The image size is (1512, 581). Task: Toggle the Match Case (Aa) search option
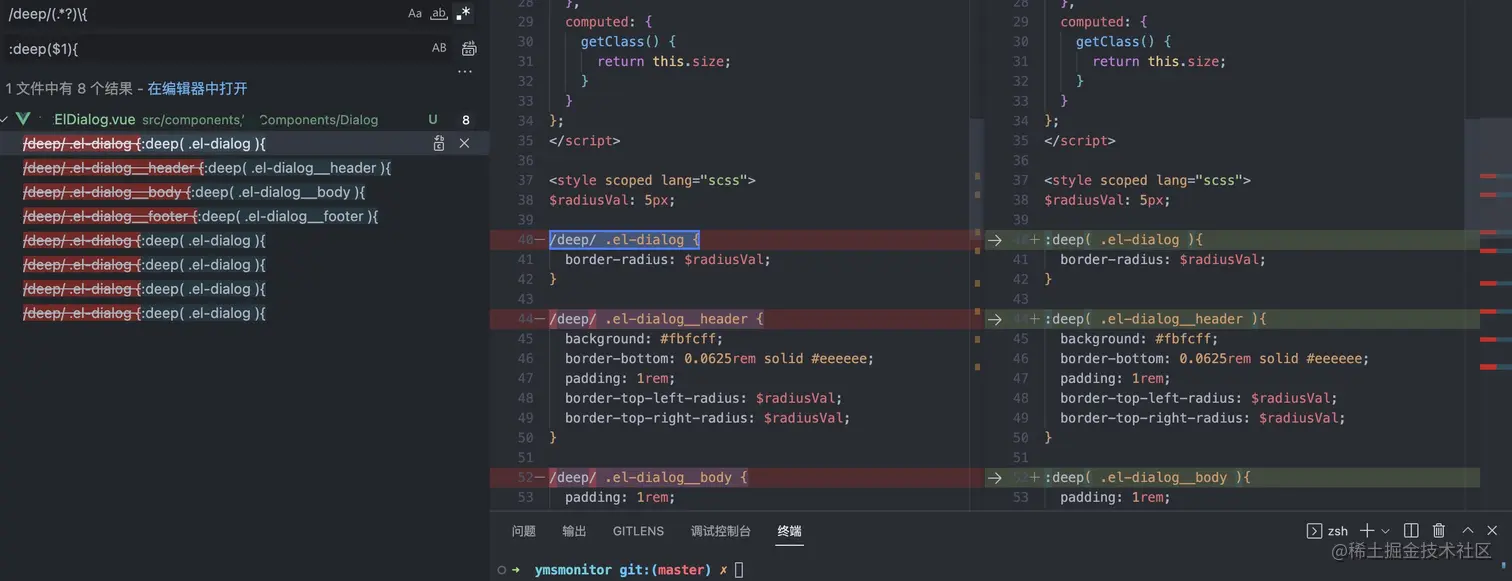pyautogui.click(x=415, y=14)
